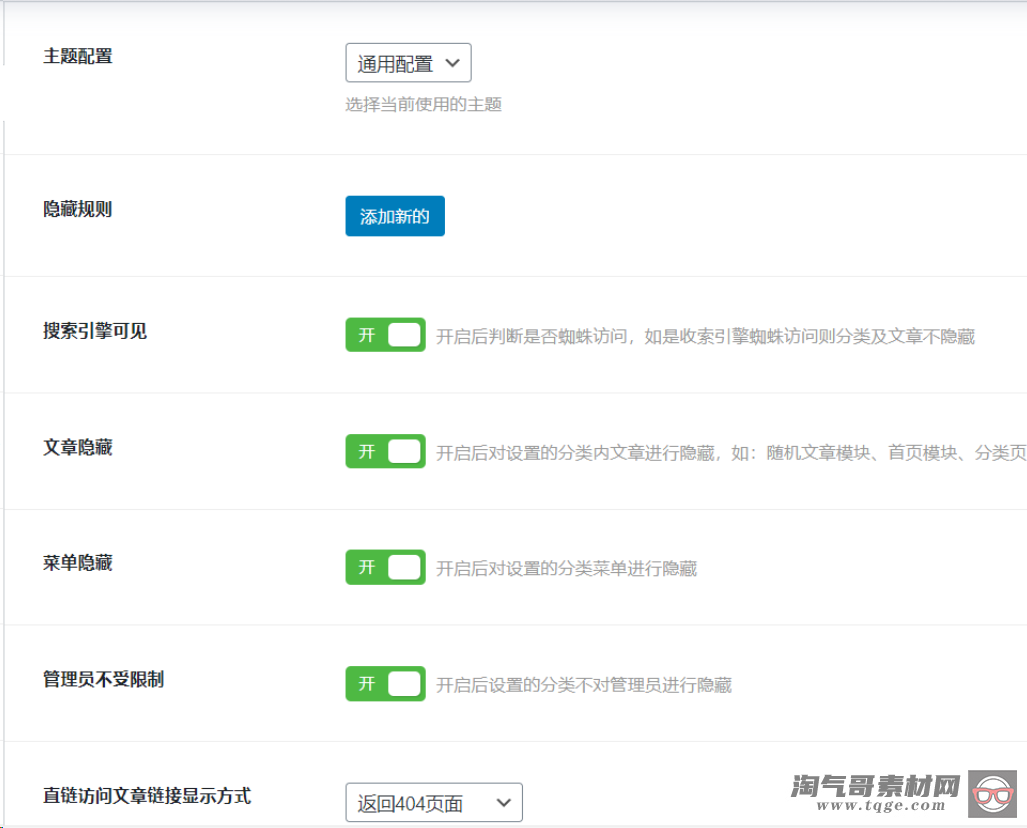Select the 搜索引擎可见 label text
1027x828 pixels.
[95, 330]
